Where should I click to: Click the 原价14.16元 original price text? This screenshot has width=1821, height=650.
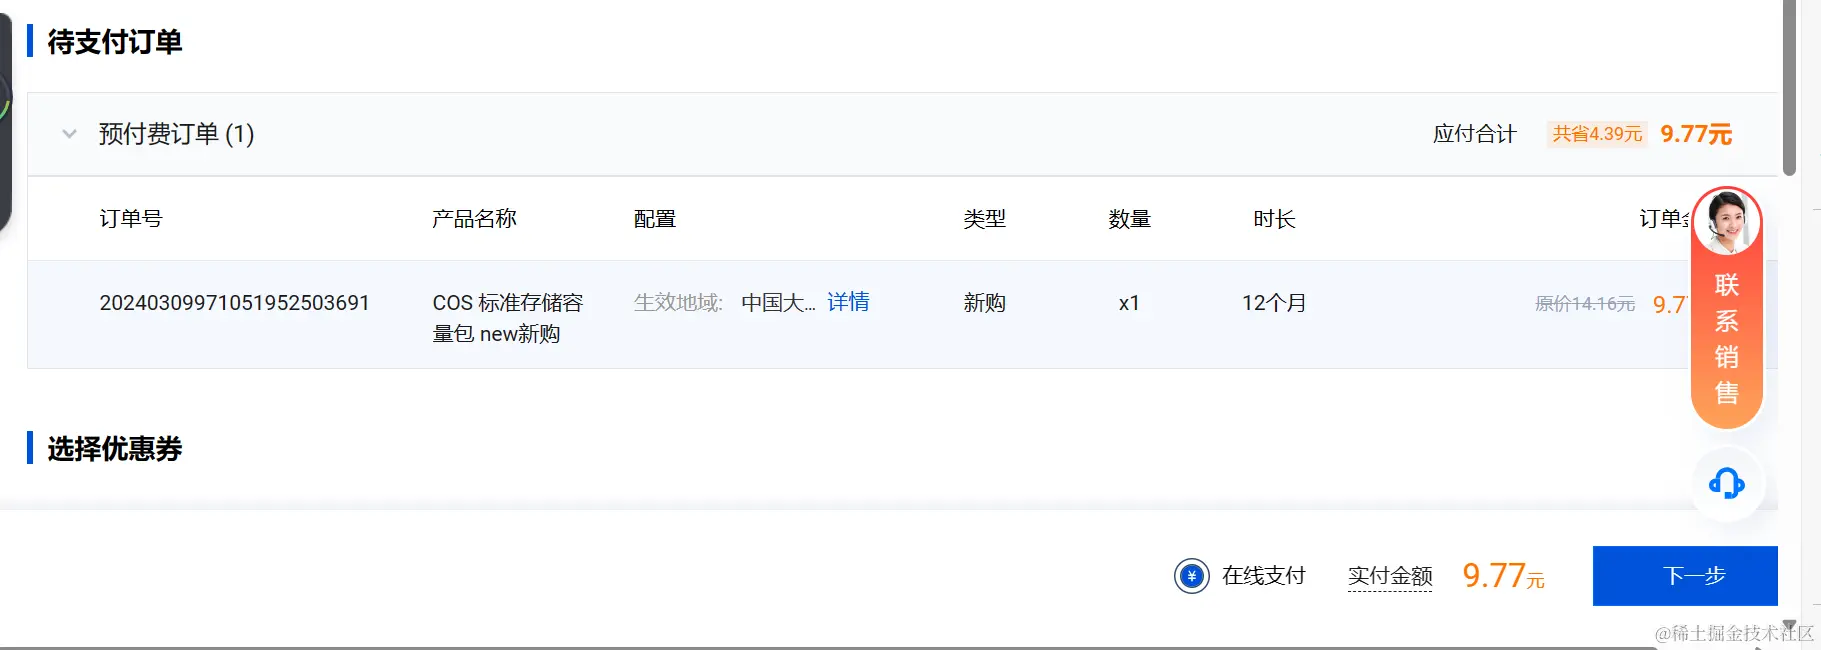tap(1585, 304)
